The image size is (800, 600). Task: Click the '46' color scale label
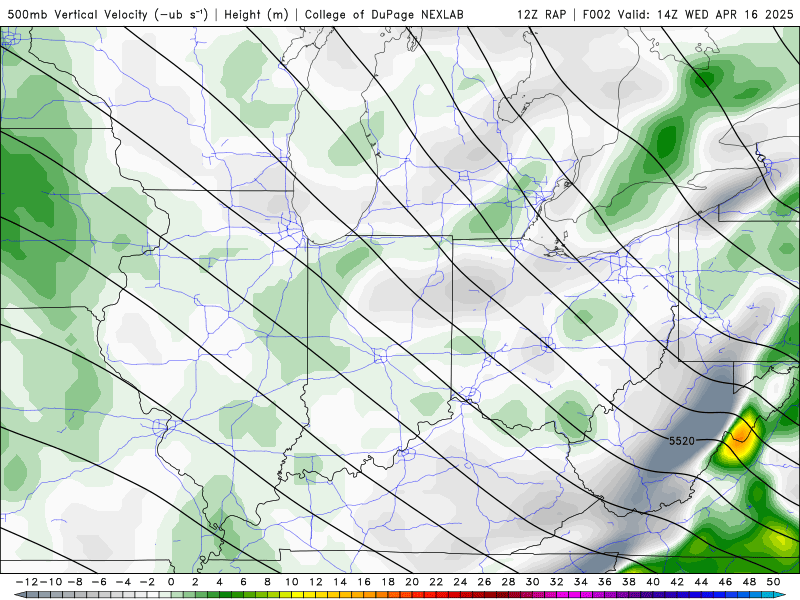pyautogui.click(x=725, y=582)
